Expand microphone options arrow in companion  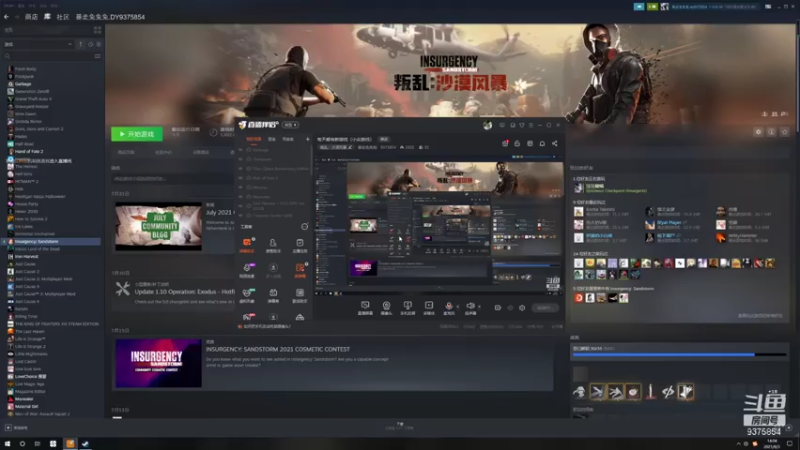pos(458,307)
